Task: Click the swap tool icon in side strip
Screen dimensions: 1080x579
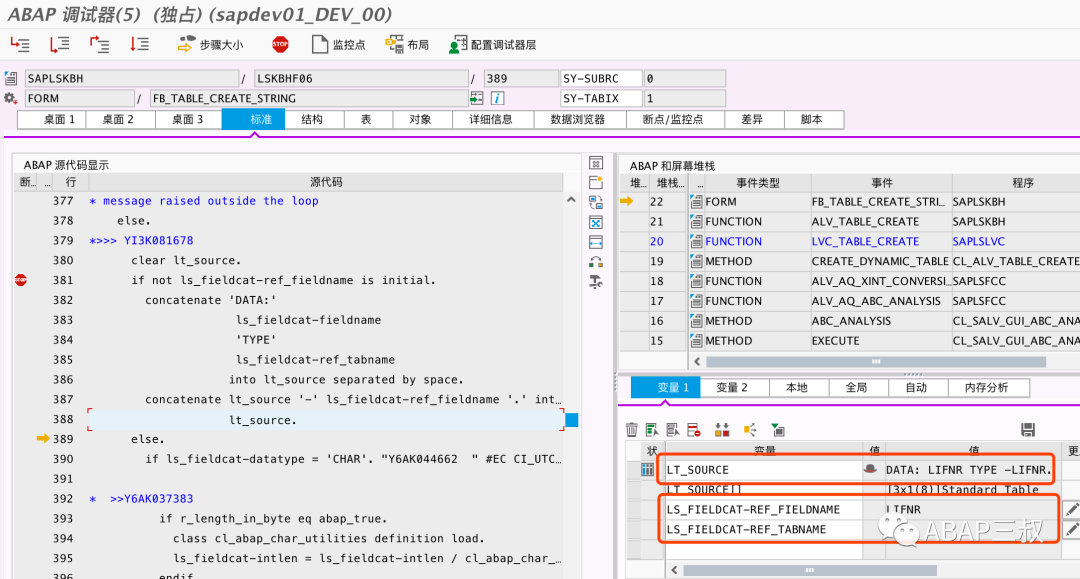Action: [596, 202]
